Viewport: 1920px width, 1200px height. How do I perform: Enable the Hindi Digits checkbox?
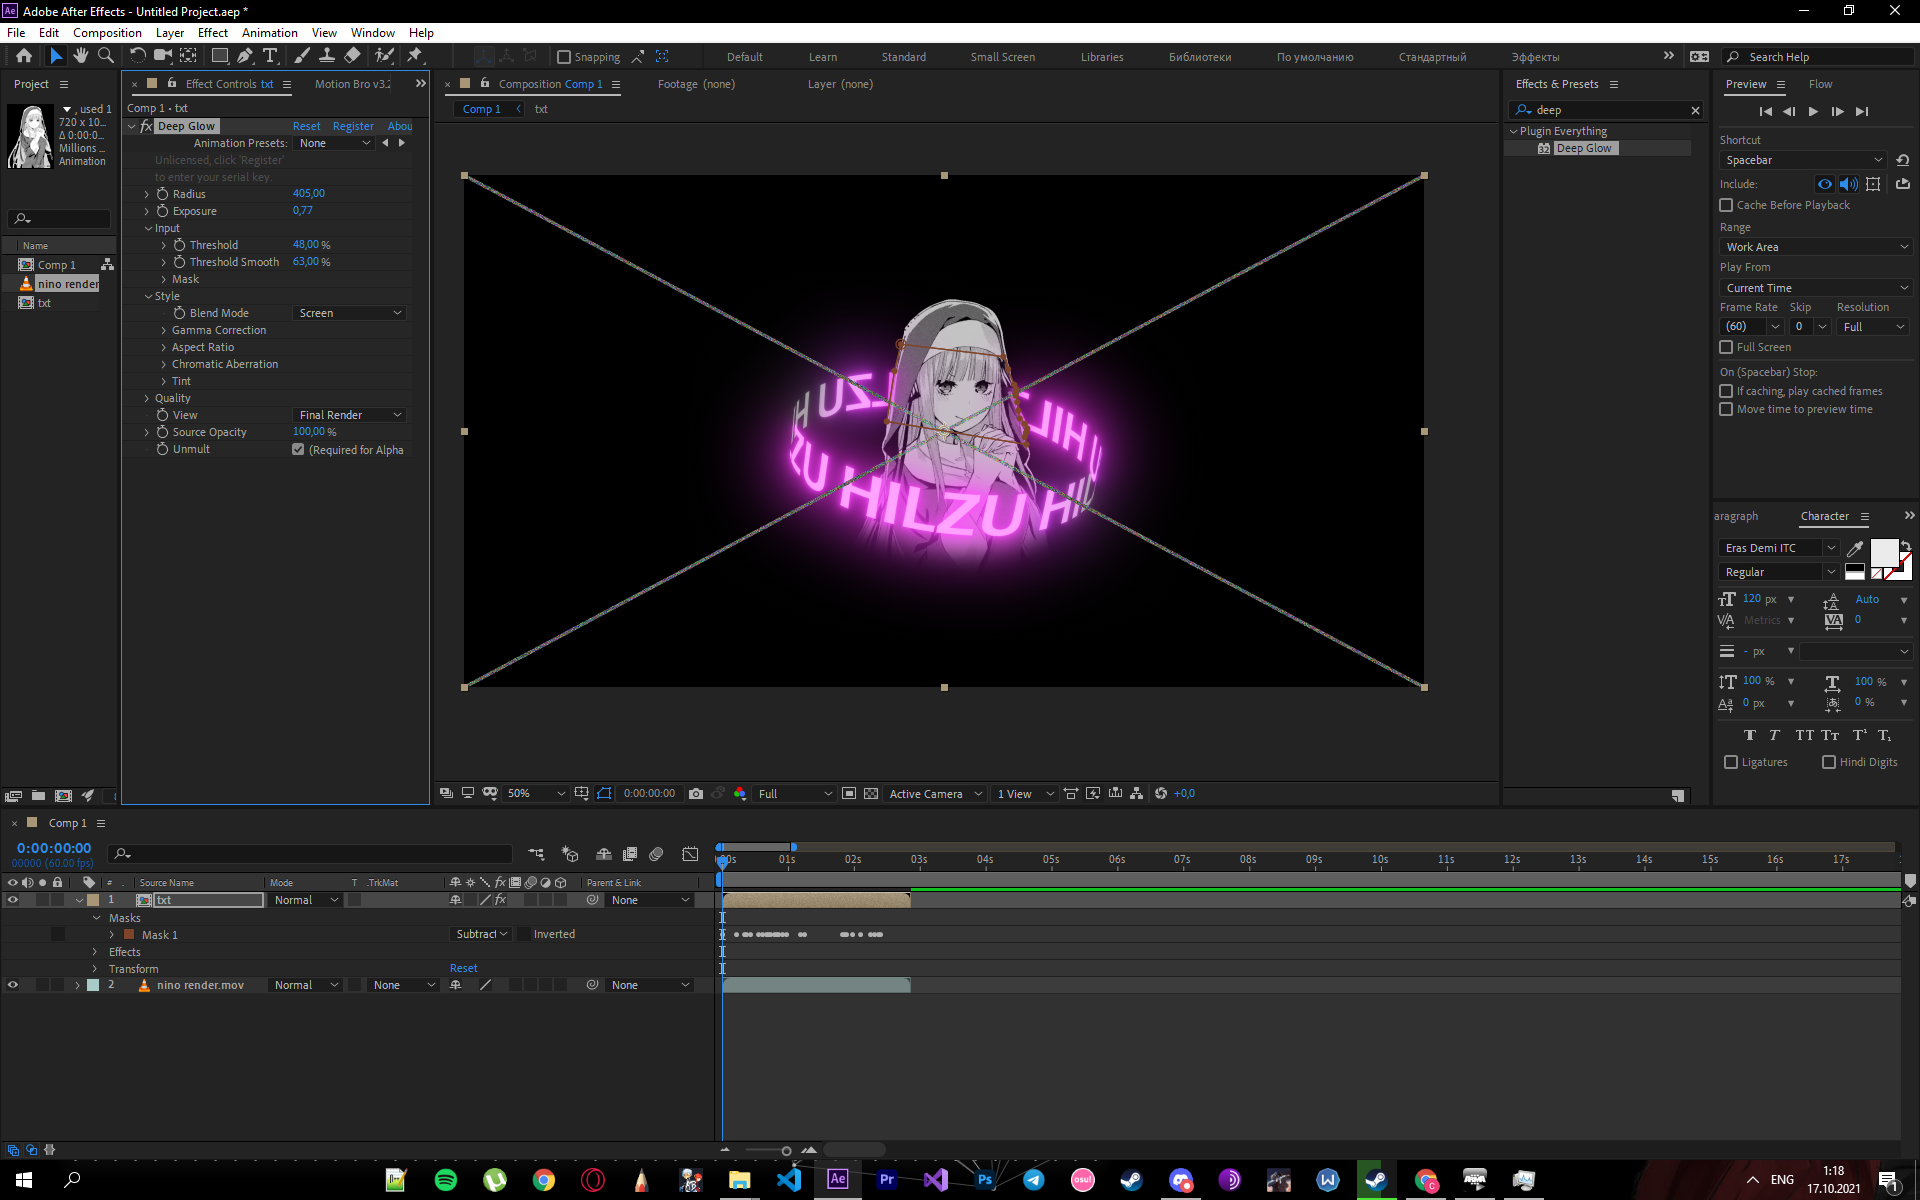[x=1829, y=762]
